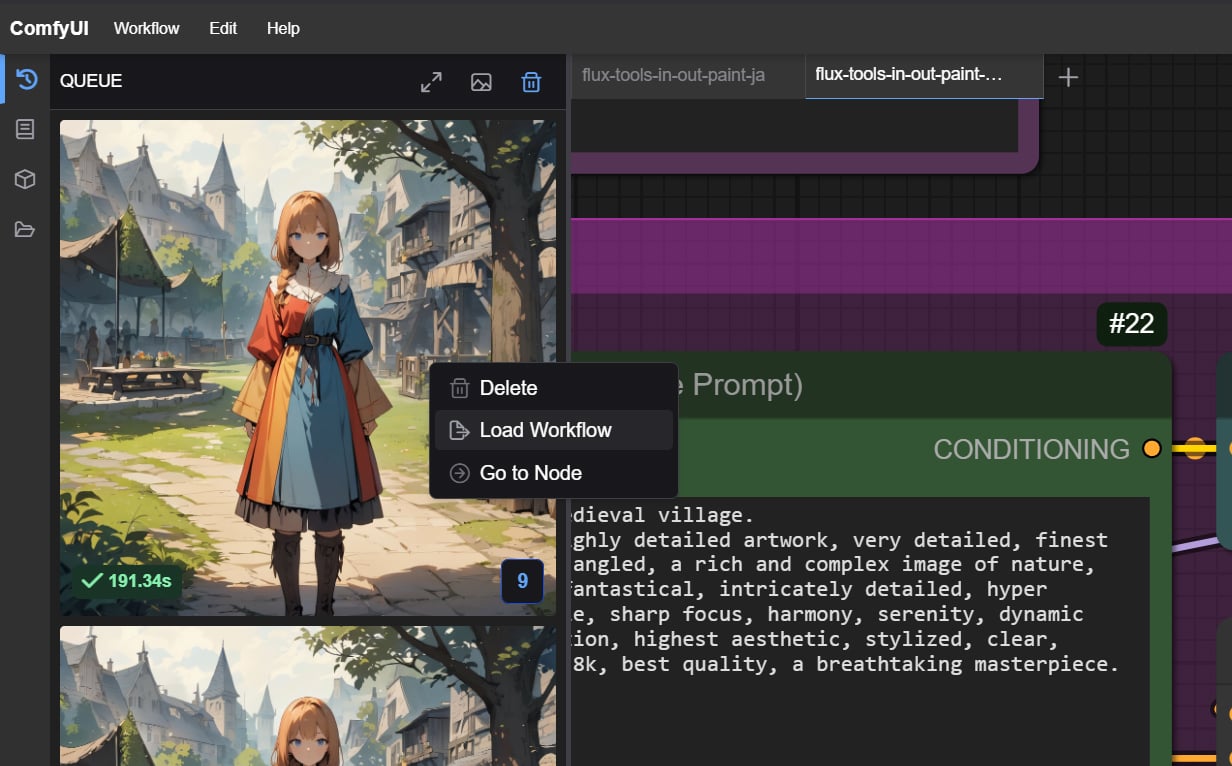This screenshot has width=1232, height=766.
Task: Toggle the image preview icon in queue header
Action: (481, 82)
